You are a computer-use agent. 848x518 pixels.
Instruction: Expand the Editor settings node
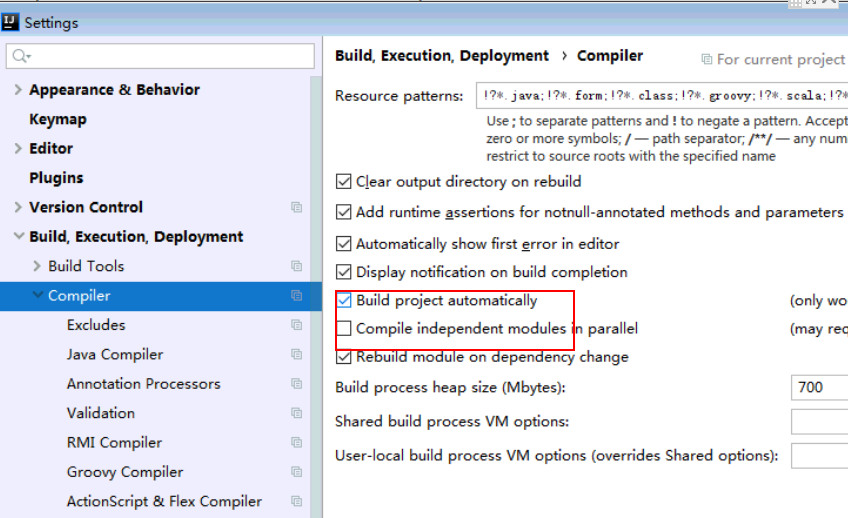[x=18, y=149]
